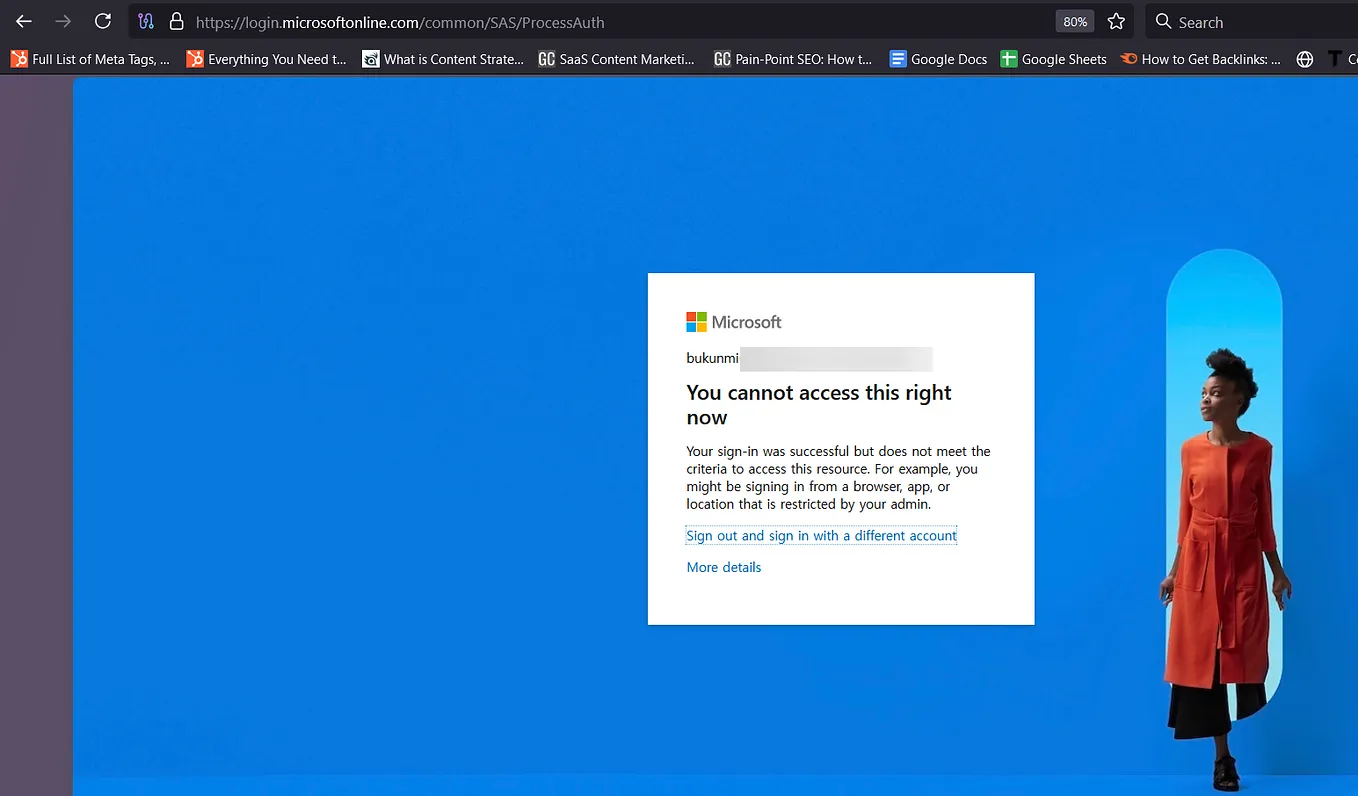Toggle the bookmark star for this page
Screen dimensions: 1358x796
pos(1117,21)
